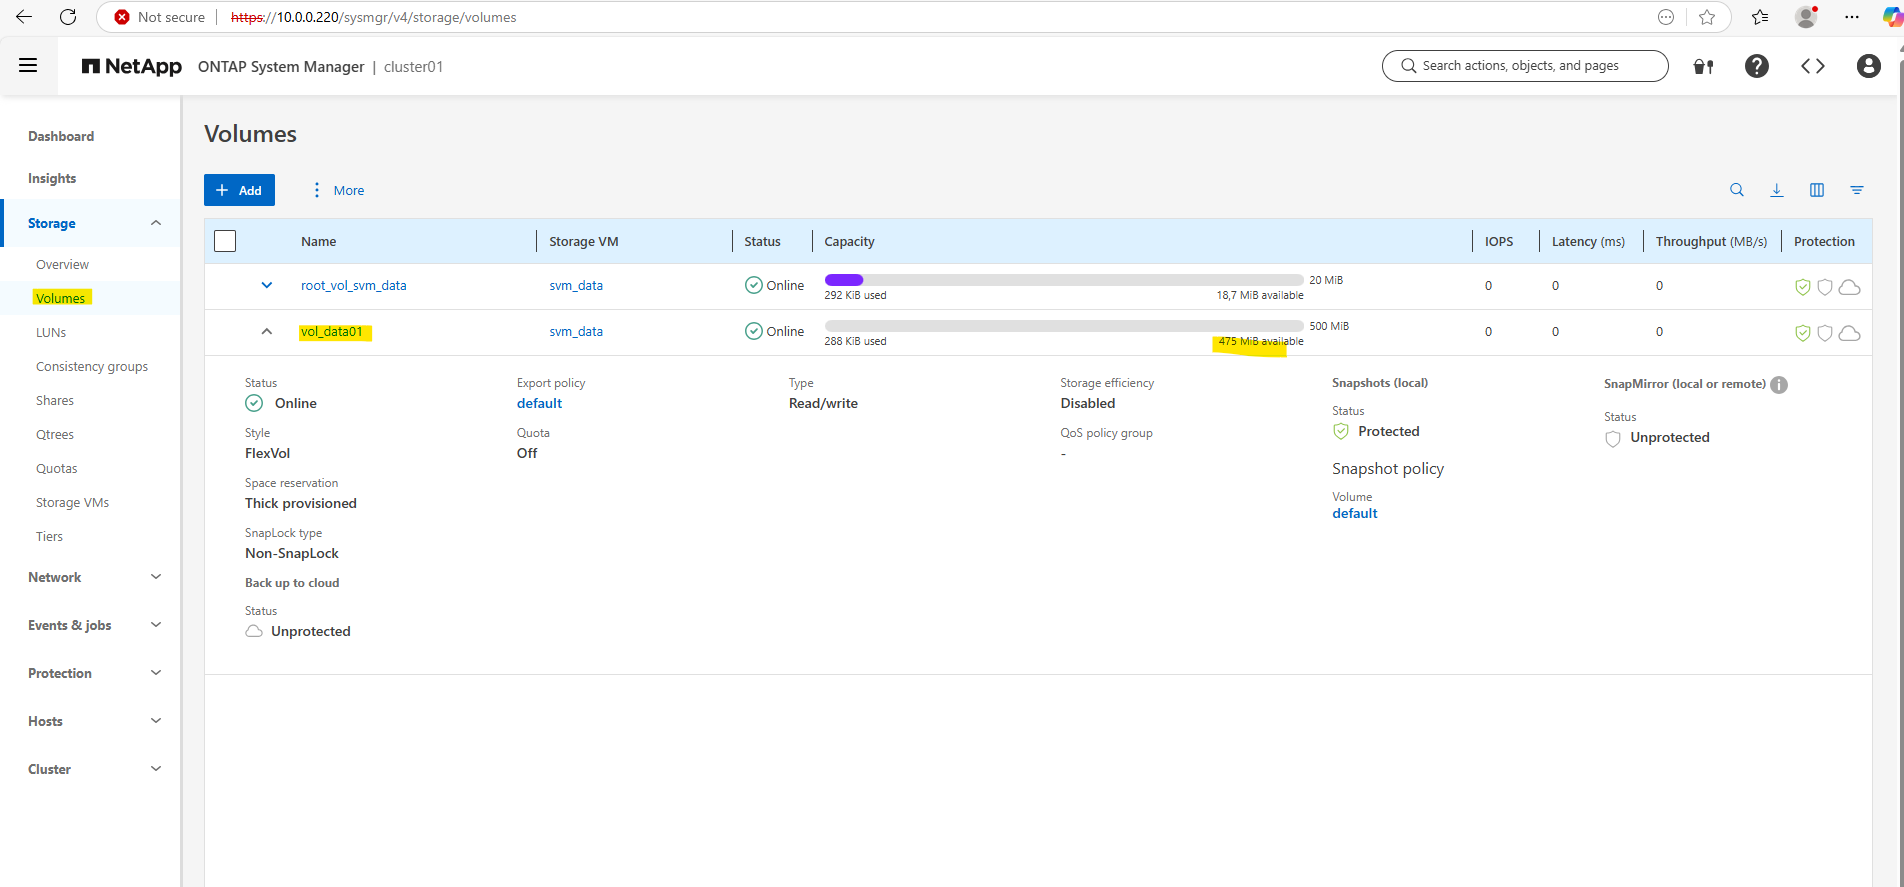Open Qtrees in the sidebar
1904x887 pixels.
[x=55, y=434]
